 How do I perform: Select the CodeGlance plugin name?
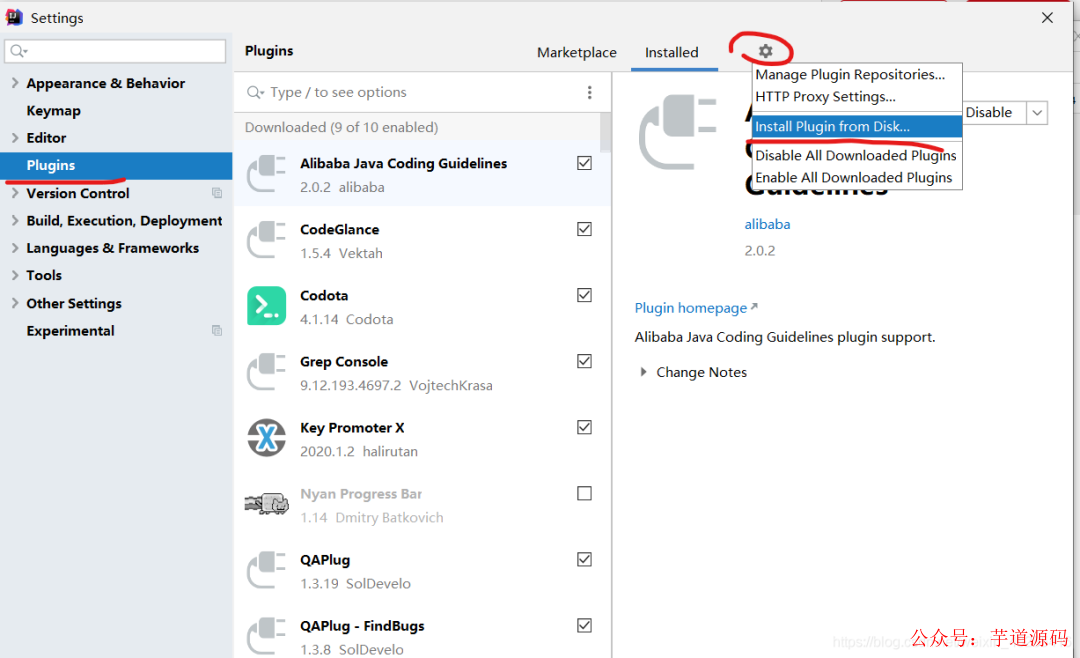340,229
